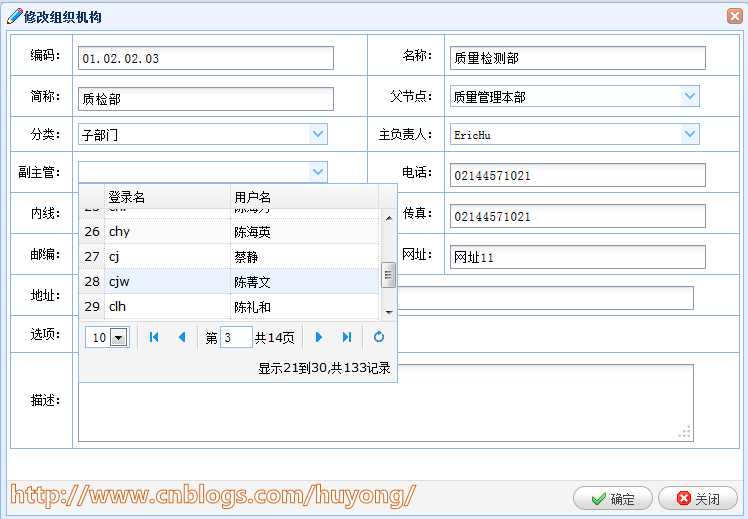The height and width of the screenshot is (519, 748).
Task: Click the grid scrollbar down arrow
Action: coord(388,312)
